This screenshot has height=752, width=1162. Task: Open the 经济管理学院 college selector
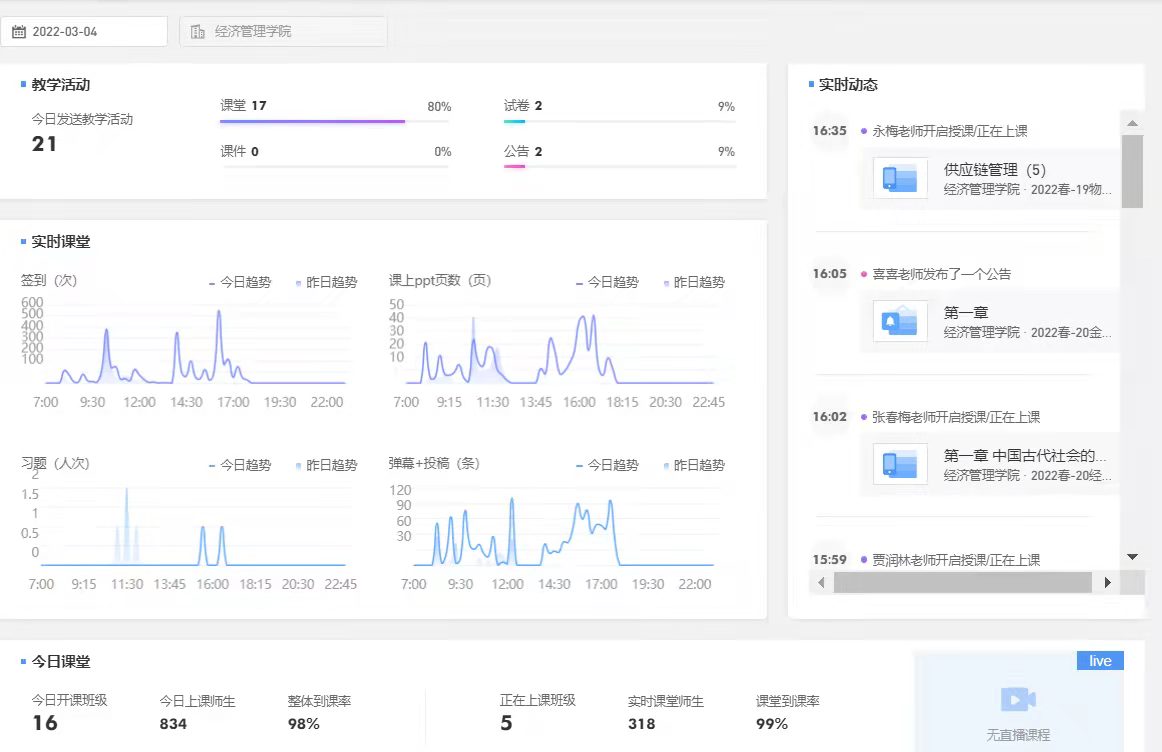[283, 32]
